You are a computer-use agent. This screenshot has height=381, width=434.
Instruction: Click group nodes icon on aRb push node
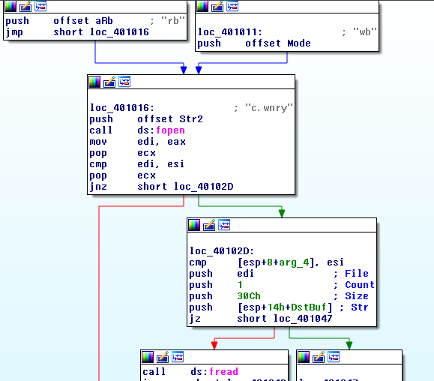pos(40,6)
